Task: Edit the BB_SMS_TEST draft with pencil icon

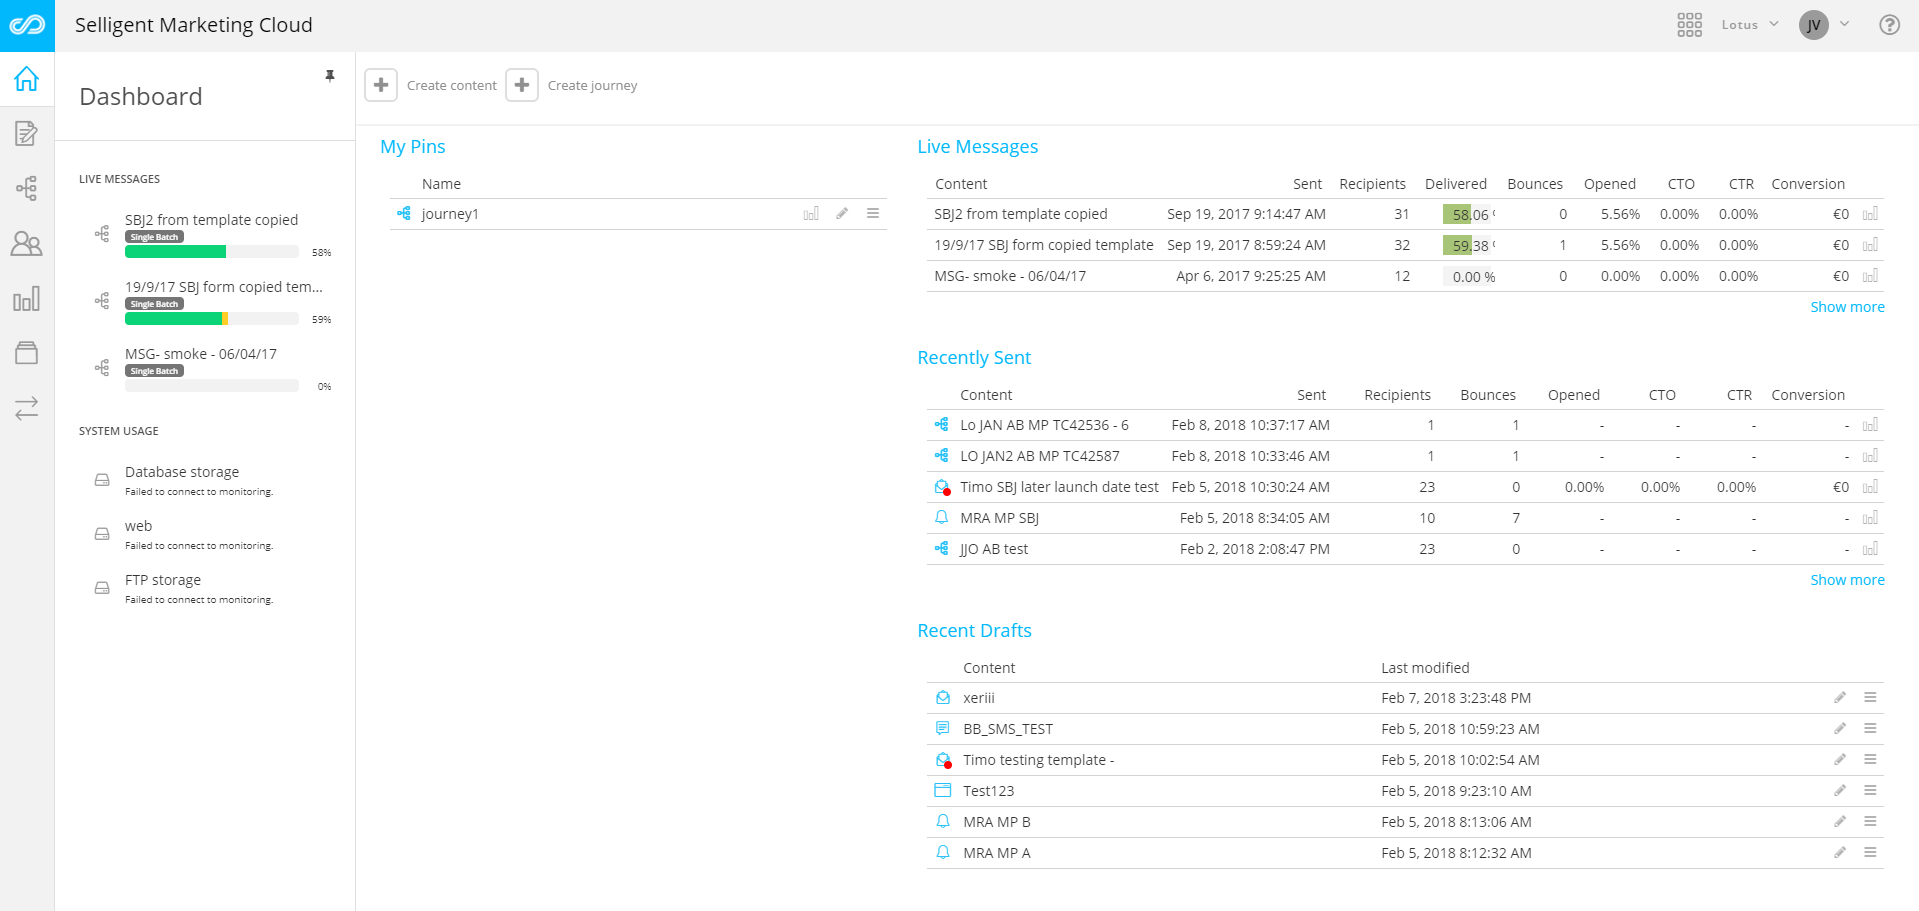Action: (1839, 729)
